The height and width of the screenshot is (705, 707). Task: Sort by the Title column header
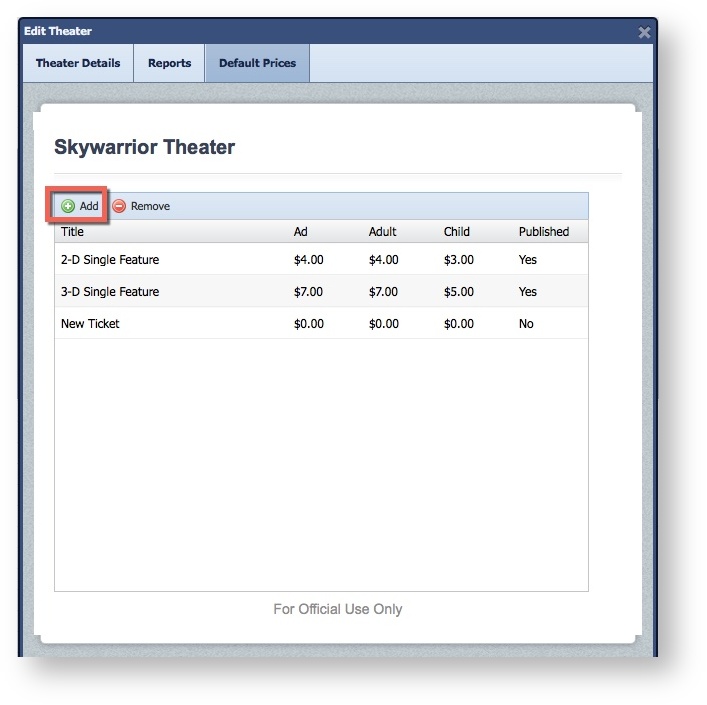click(73, 232)
